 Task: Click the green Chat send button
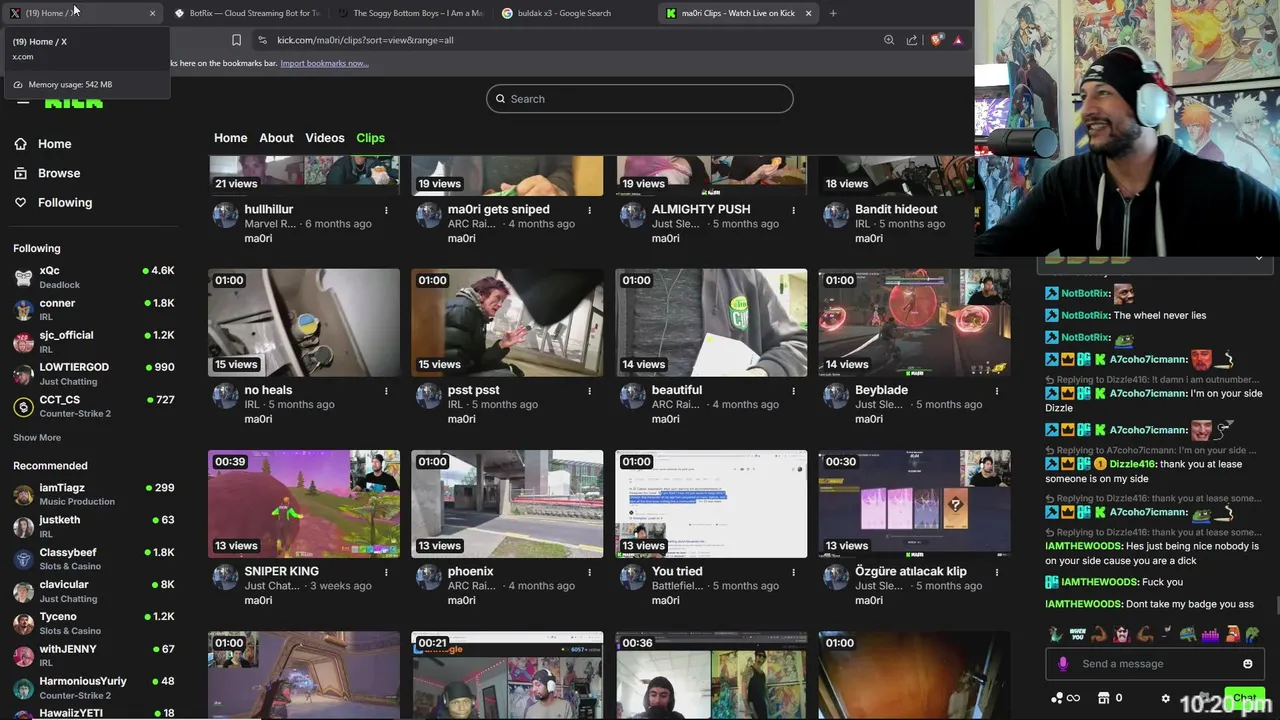[x=1244, y=698]
